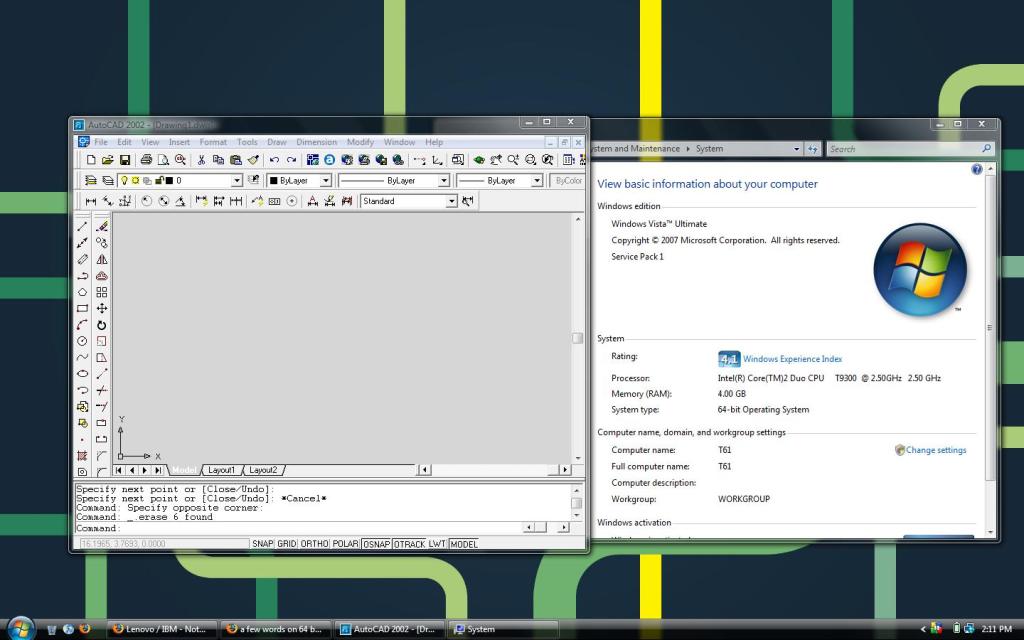Click the Command prompt input line
This screenshot has width=1024, height=640.
point(297,528)
